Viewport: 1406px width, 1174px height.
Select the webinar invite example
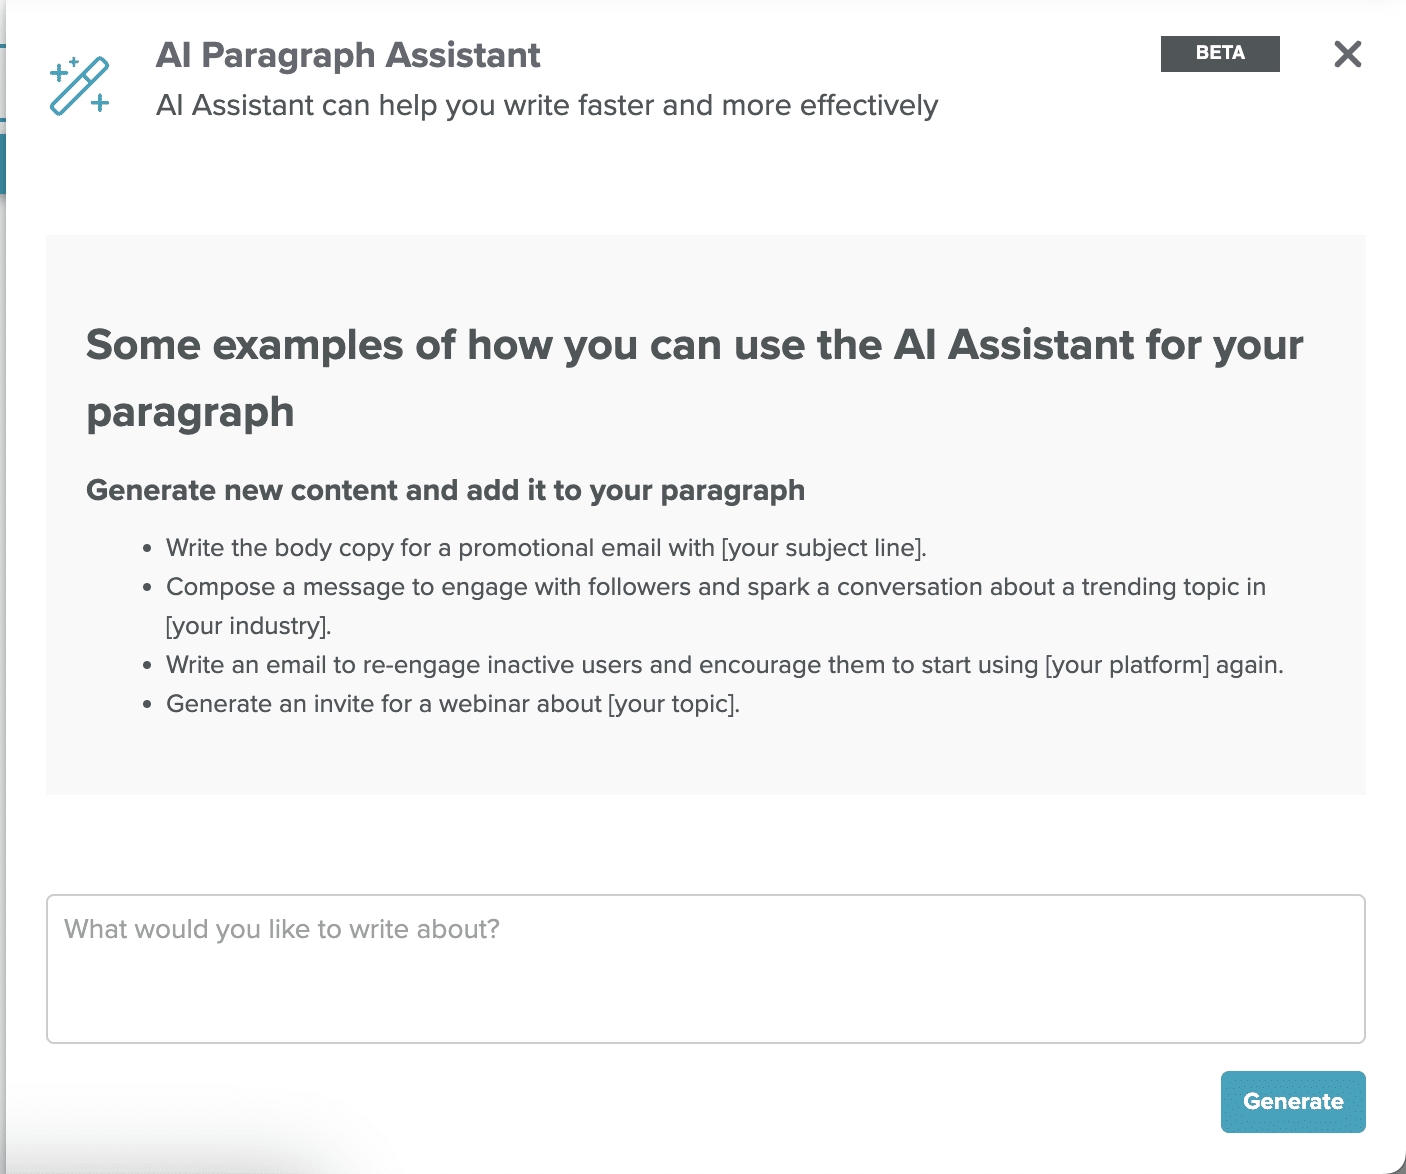[453, 704]
